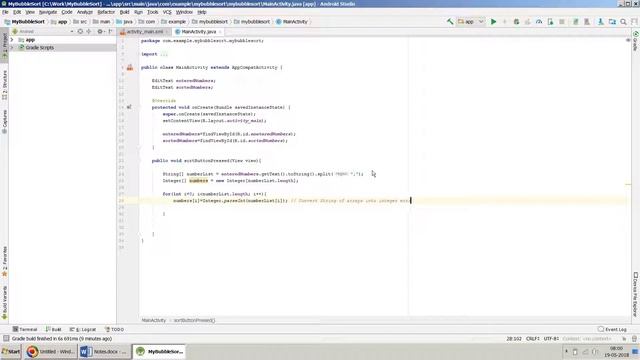
Task: Click MyBubbleSort breadcrumb in navigation bar
Action: (25, 22)
